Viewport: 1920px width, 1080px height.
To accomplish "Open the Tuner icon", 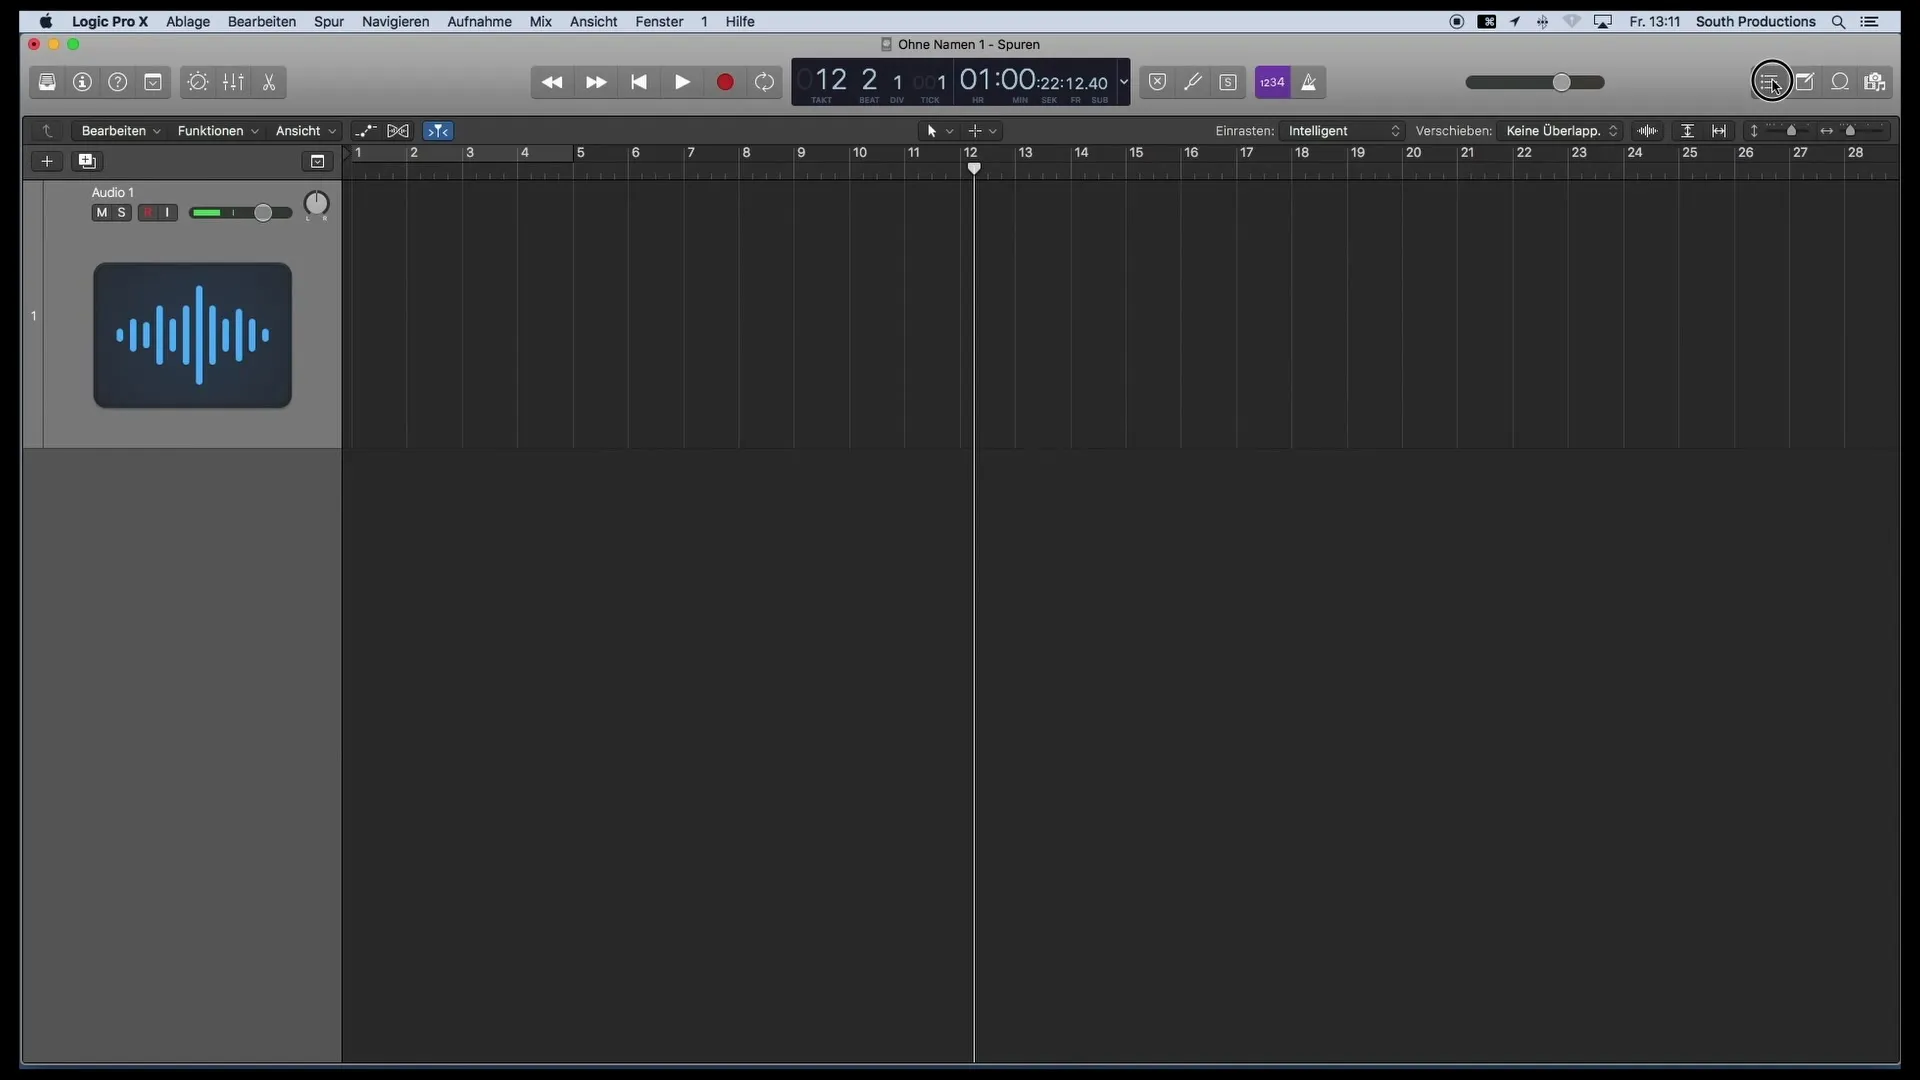I will pyautogui.click(x=1193, y=82).
